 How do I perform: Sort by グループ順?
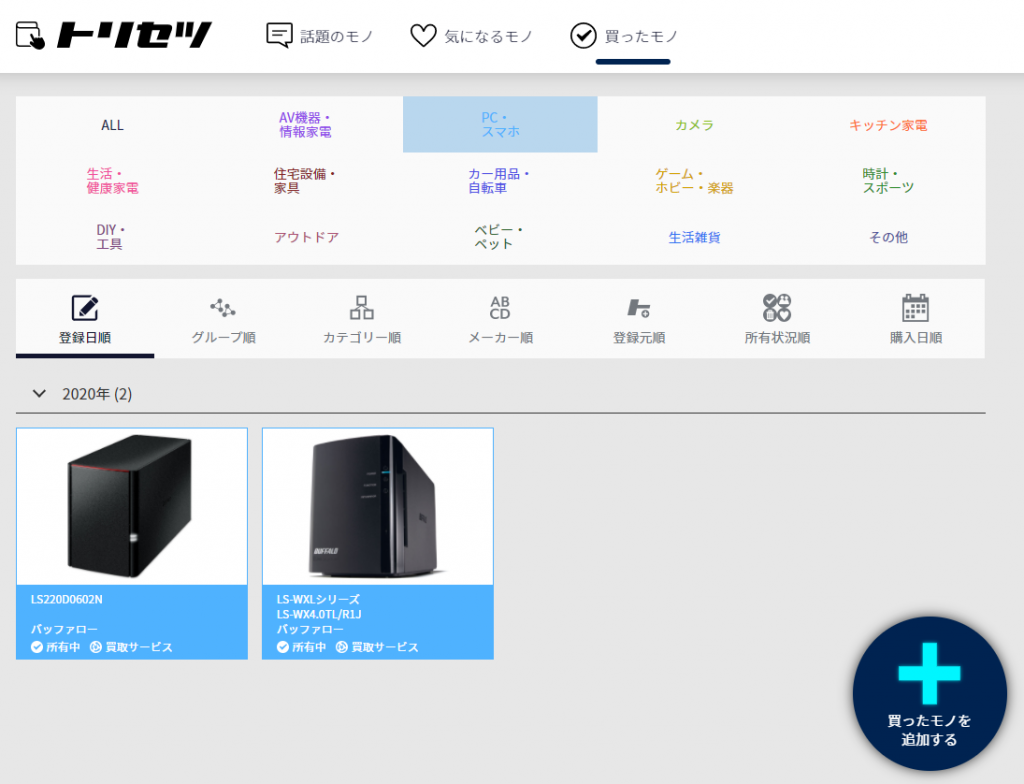(x=223, y=319)
